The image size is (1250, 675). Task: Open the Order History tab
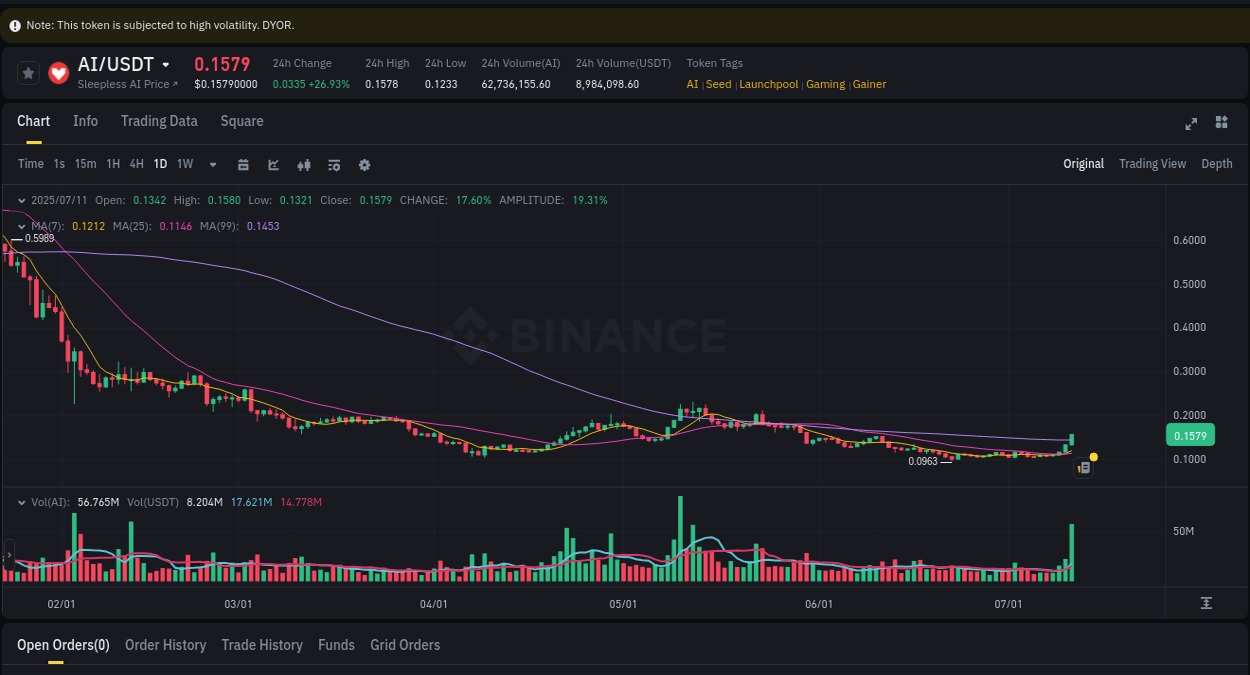pyautogui.click(x=165, y=645)
